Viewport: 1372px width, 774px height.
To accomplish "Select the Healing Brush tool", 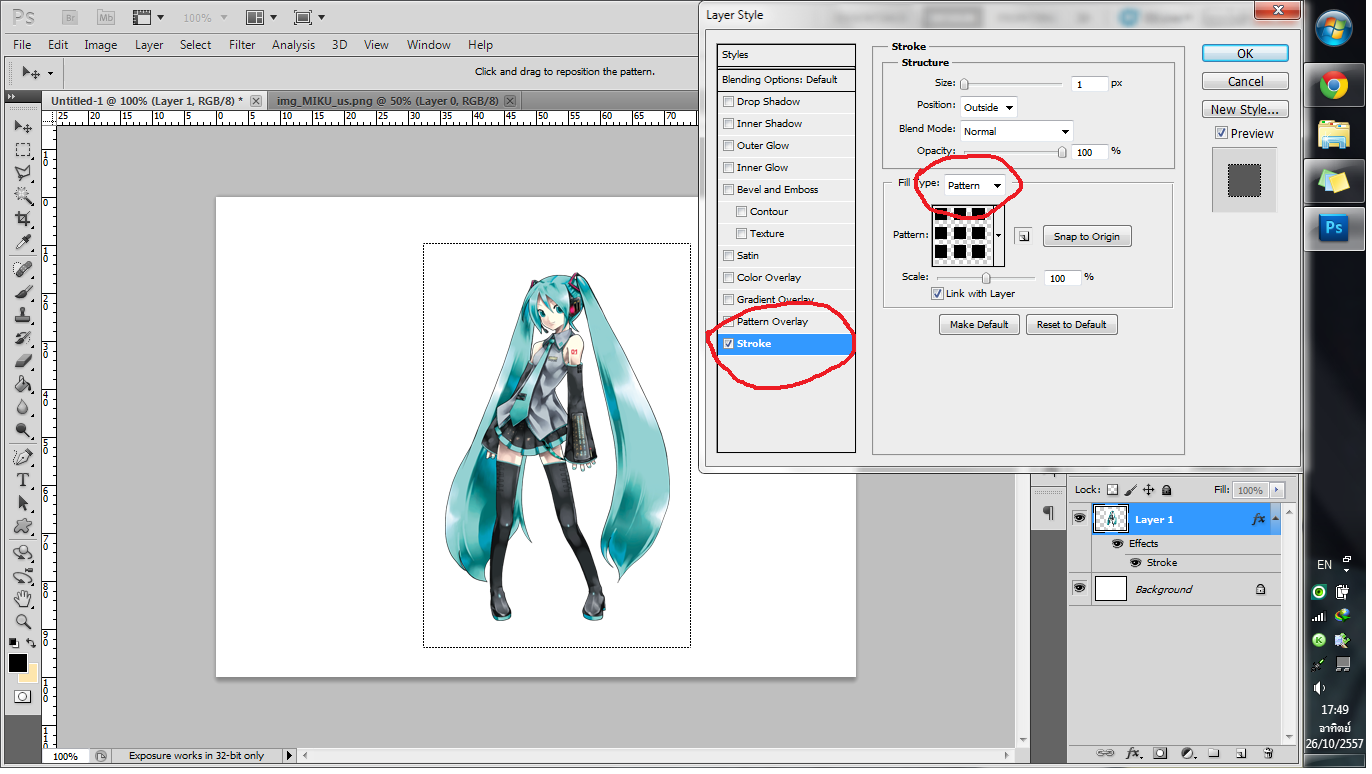I will (22, 270).
